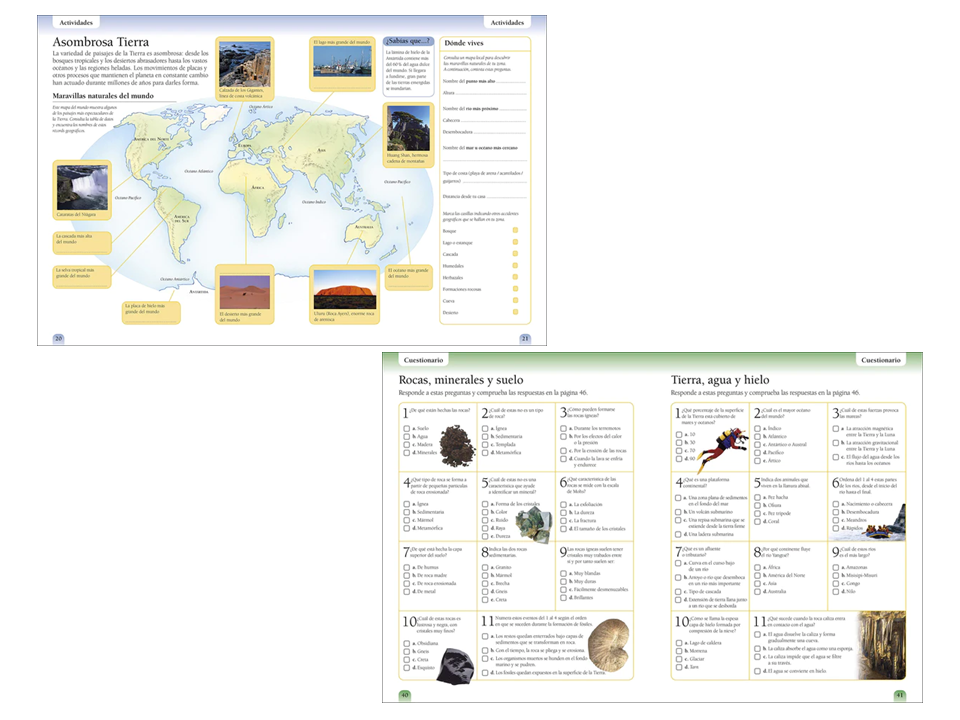This screenshot has width=960, height=720.
Task: Select the Cuestionario tab on page 41
Action: 880,360
